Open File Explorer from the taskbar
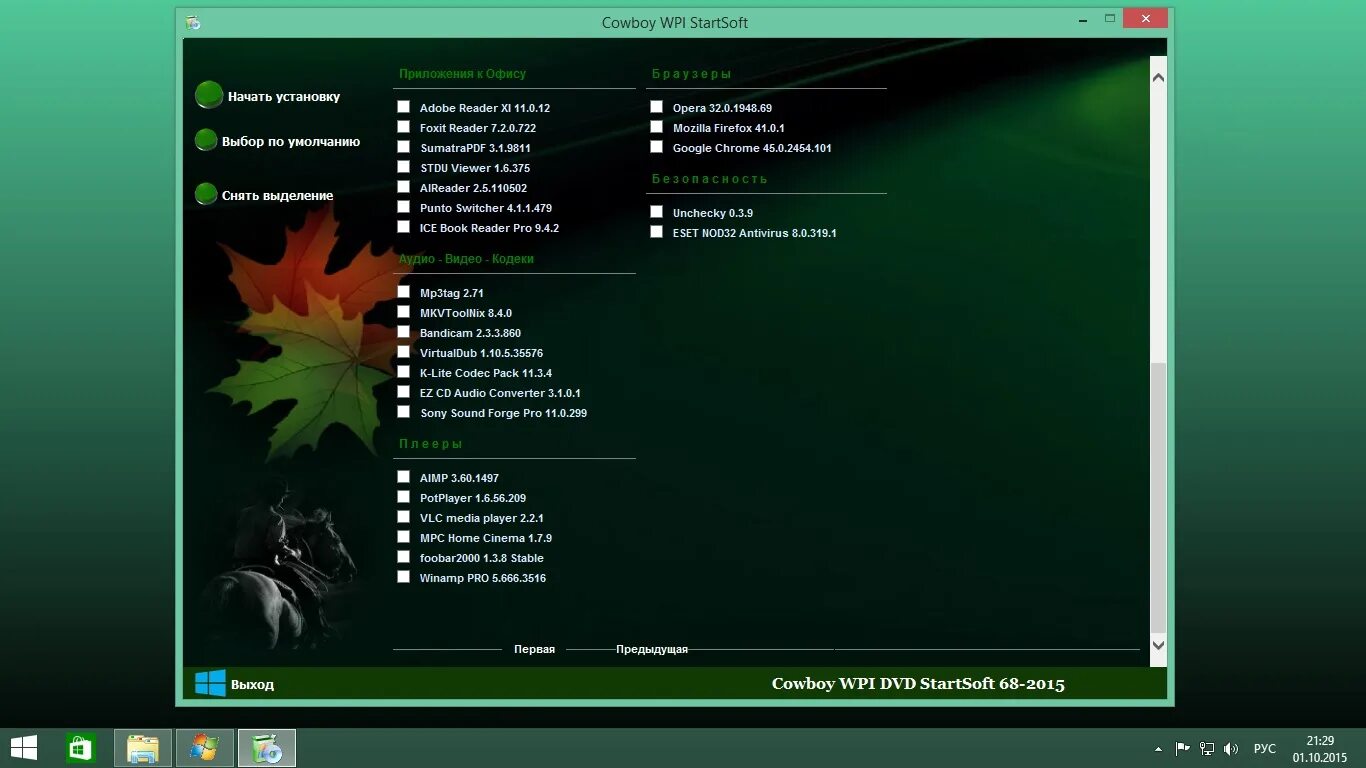Viewport: 1366px width, 768px height. click(x=143, y=748)
